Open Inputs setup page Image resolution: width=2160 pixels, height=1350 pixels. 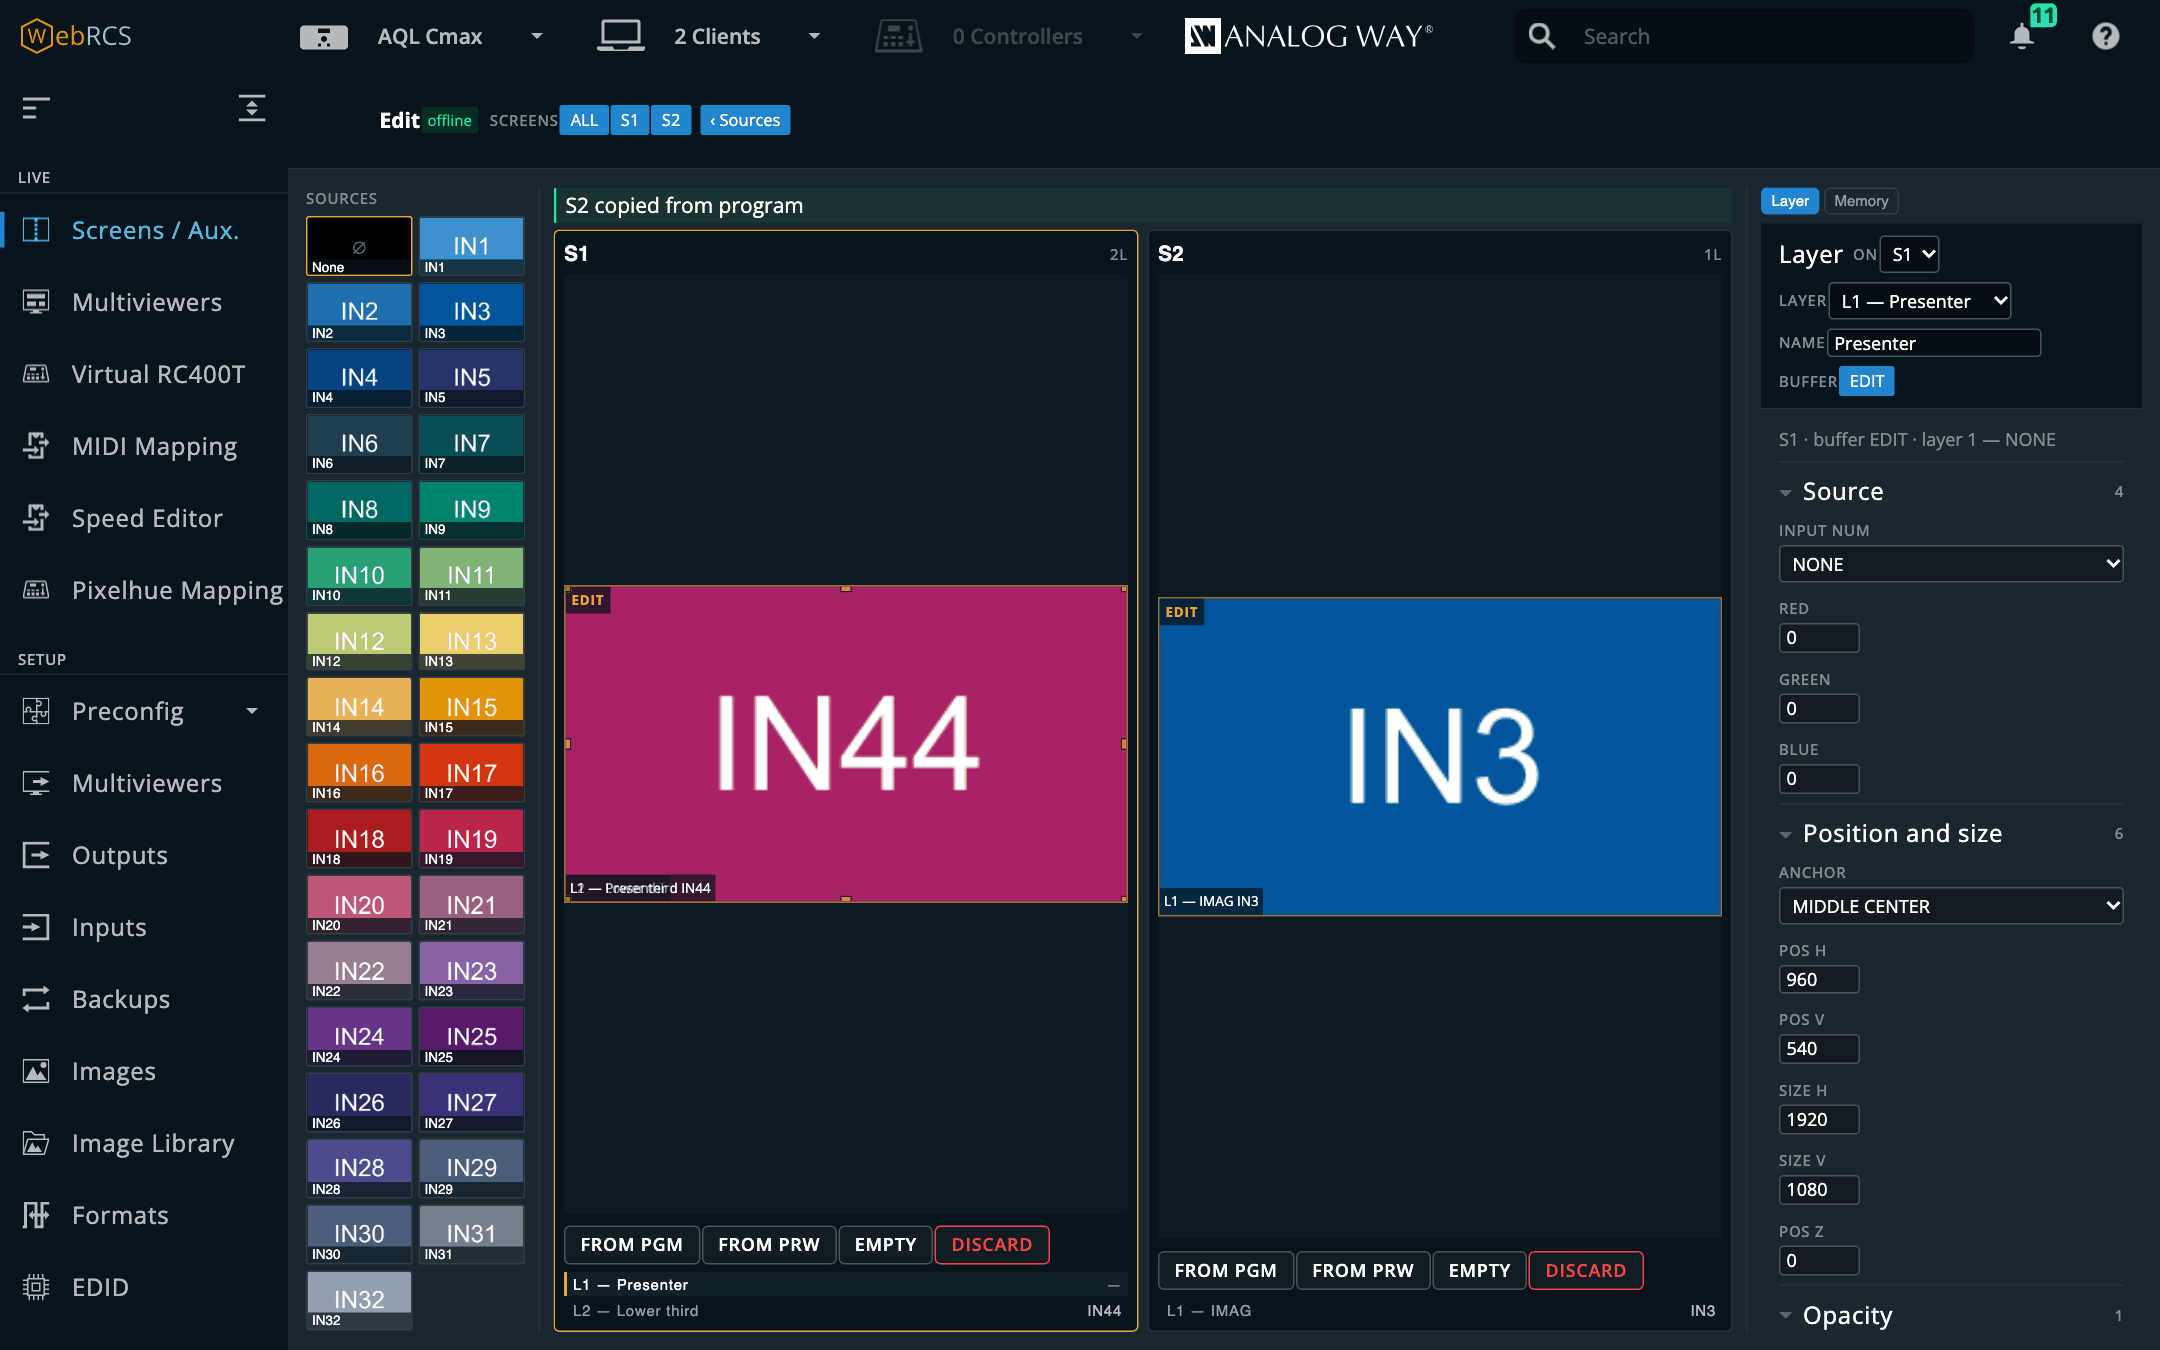coord(144,927)
